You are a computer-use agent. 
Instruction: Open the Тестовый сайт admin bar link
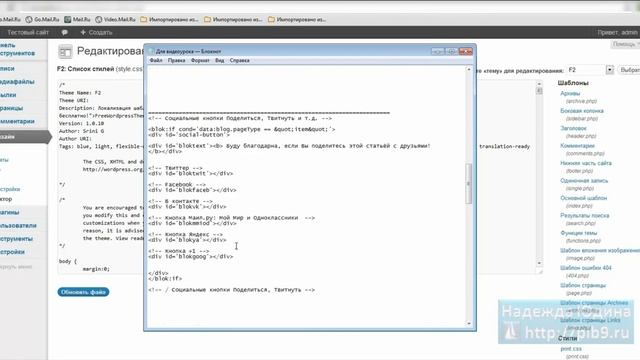[x=28, y=32]
